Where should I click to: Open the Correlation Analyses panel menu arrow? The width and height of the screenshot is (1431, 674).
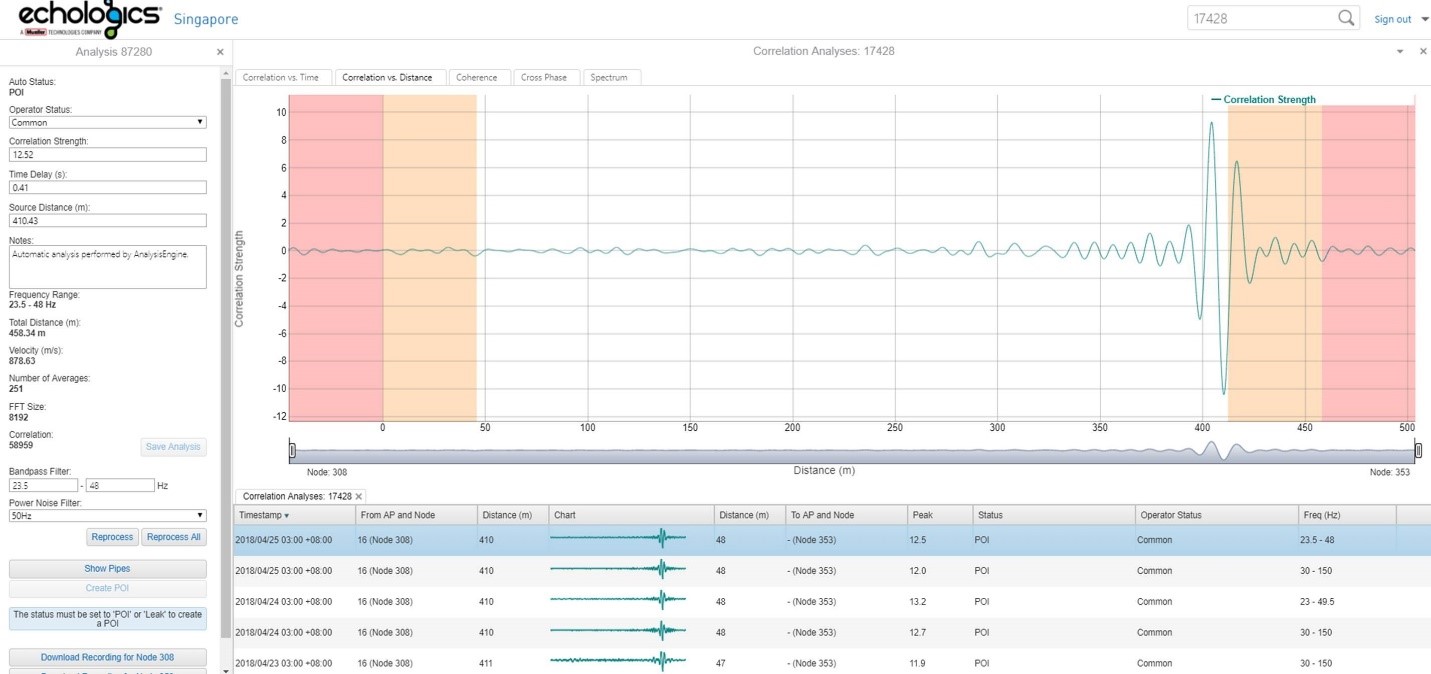pos(1400,51)
